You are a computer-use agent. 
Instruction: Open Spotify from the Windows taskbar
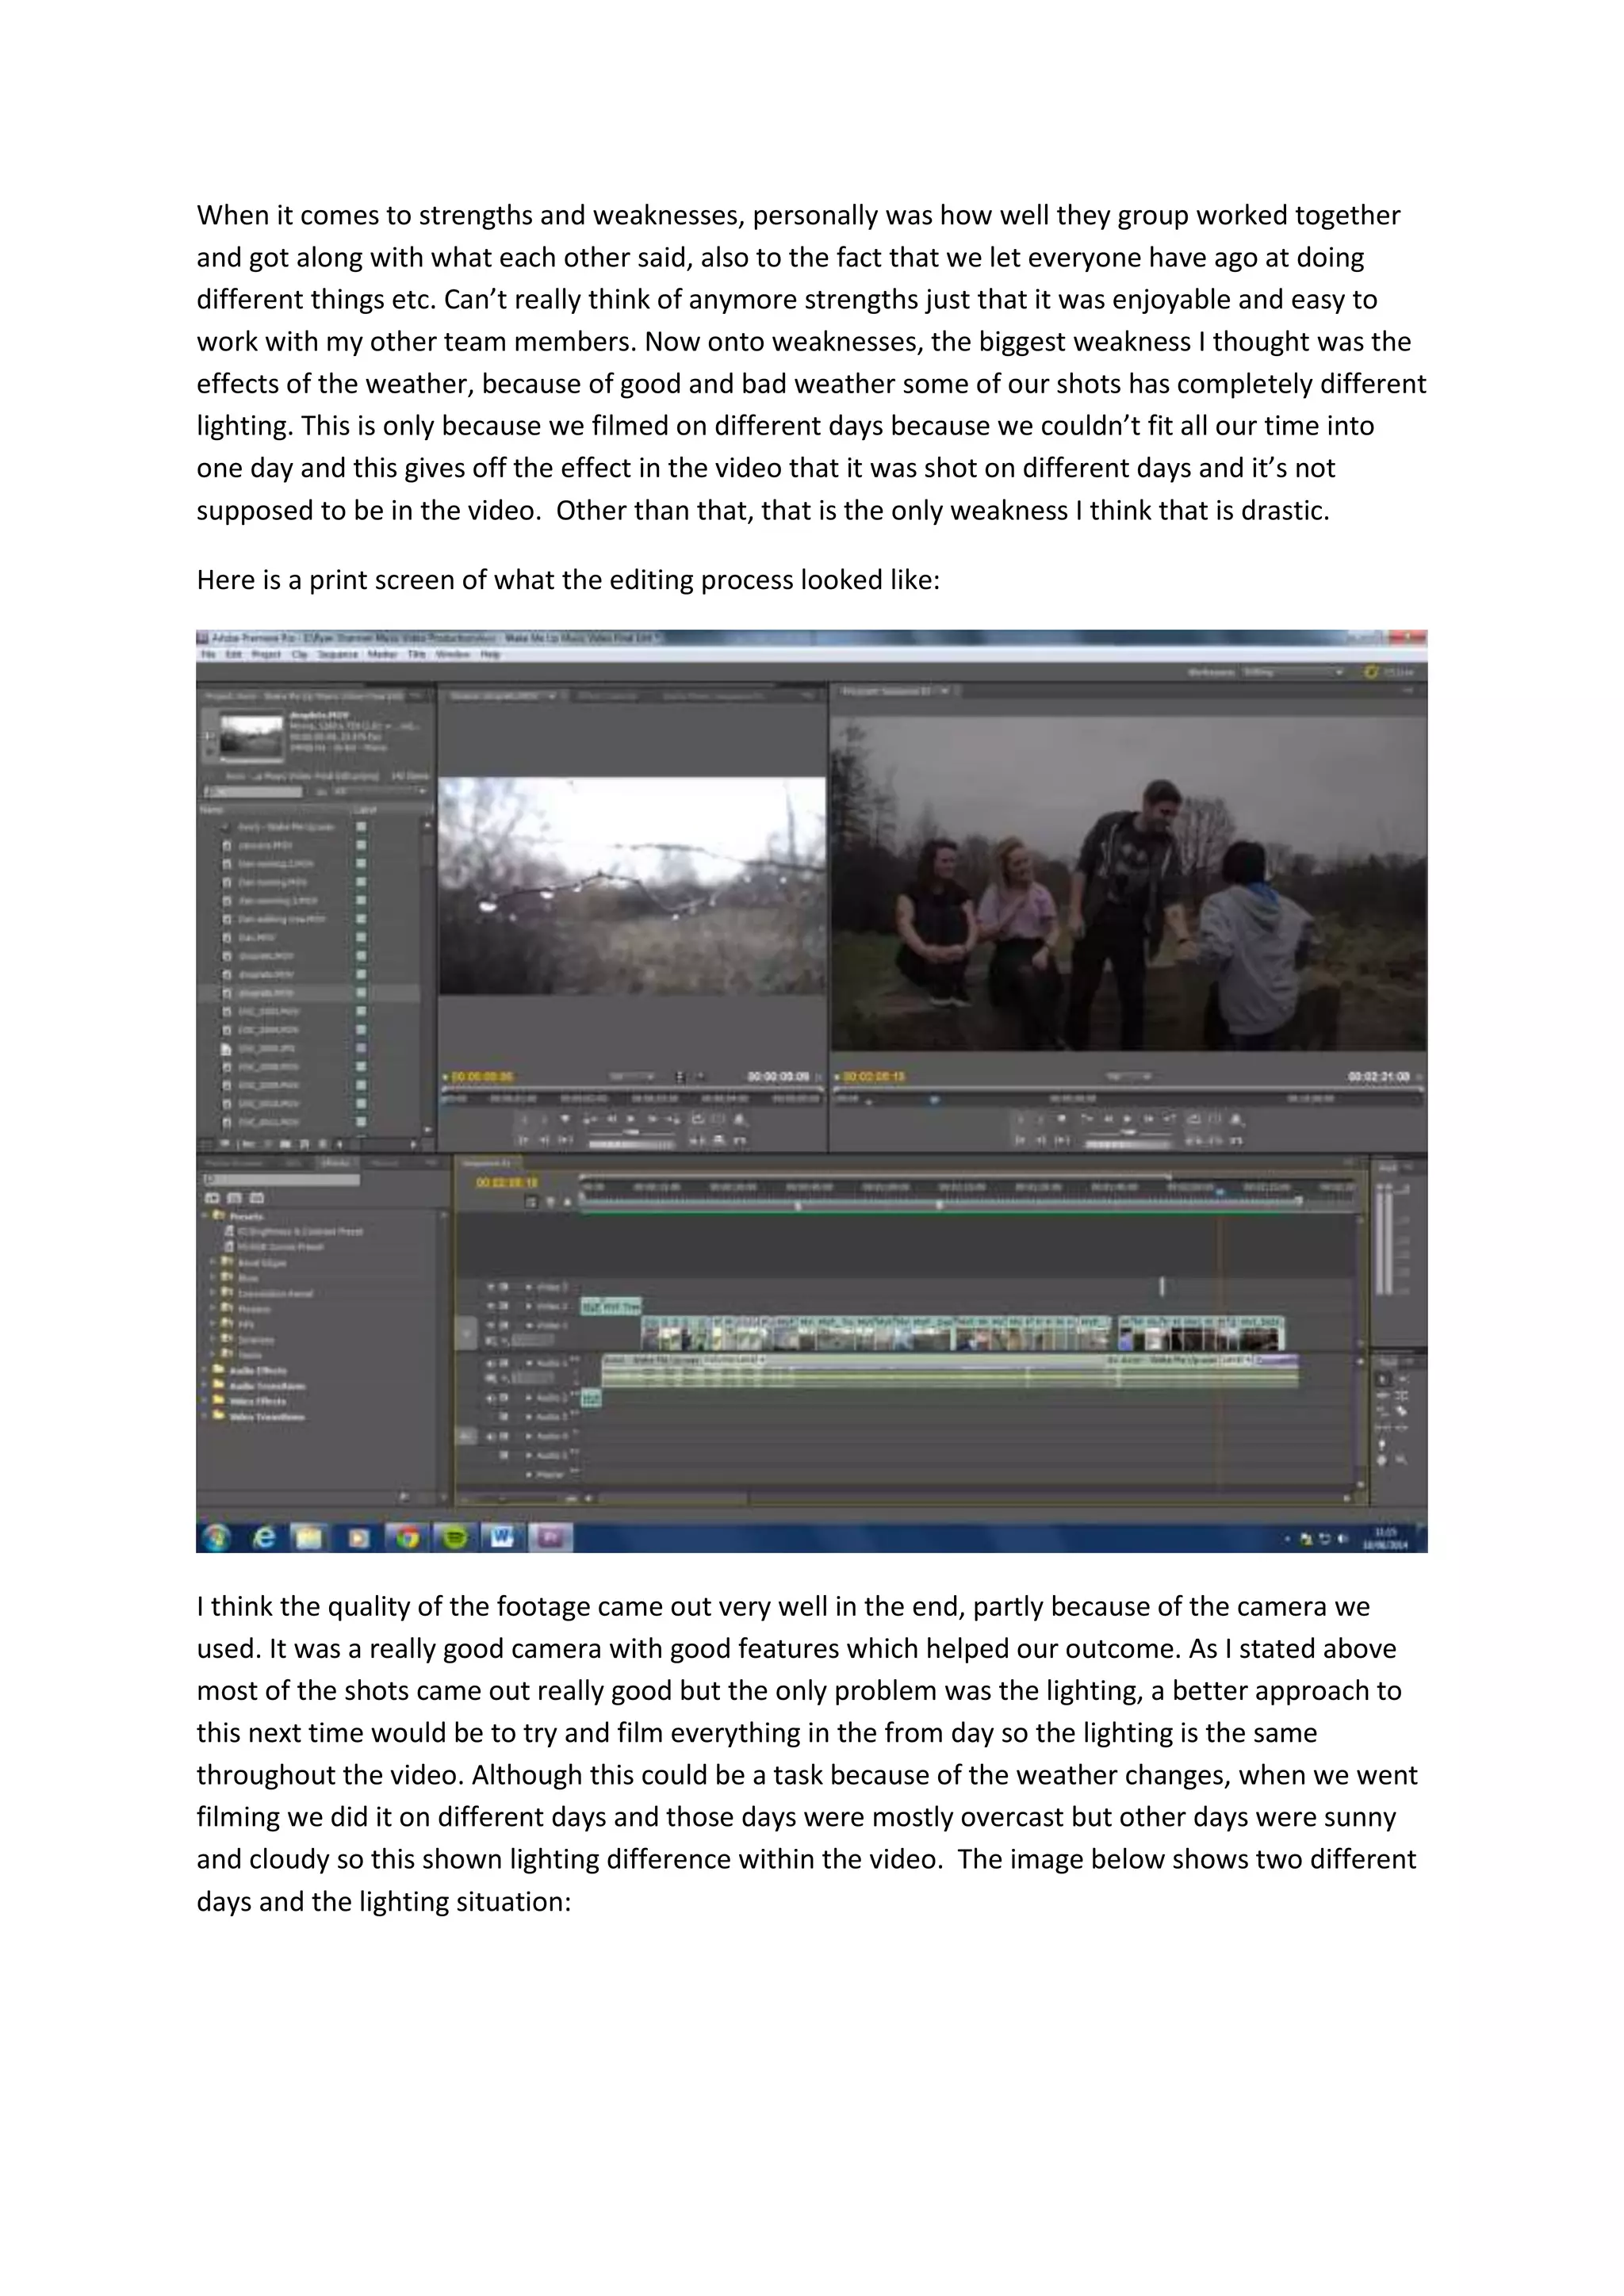tap(455, 1537)
